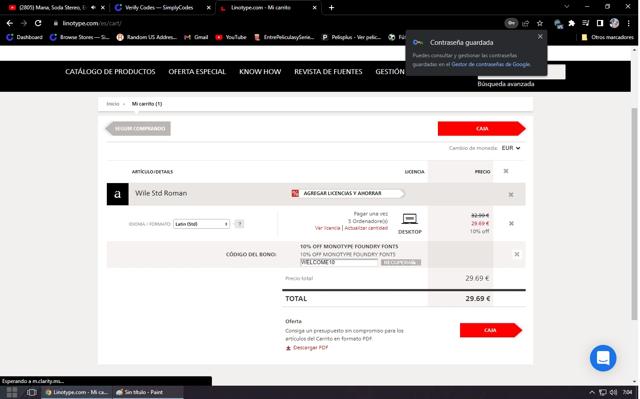This screenshot has height=399, width=640.
Task: Open the Windows Start button
Action: click(12, 392)
